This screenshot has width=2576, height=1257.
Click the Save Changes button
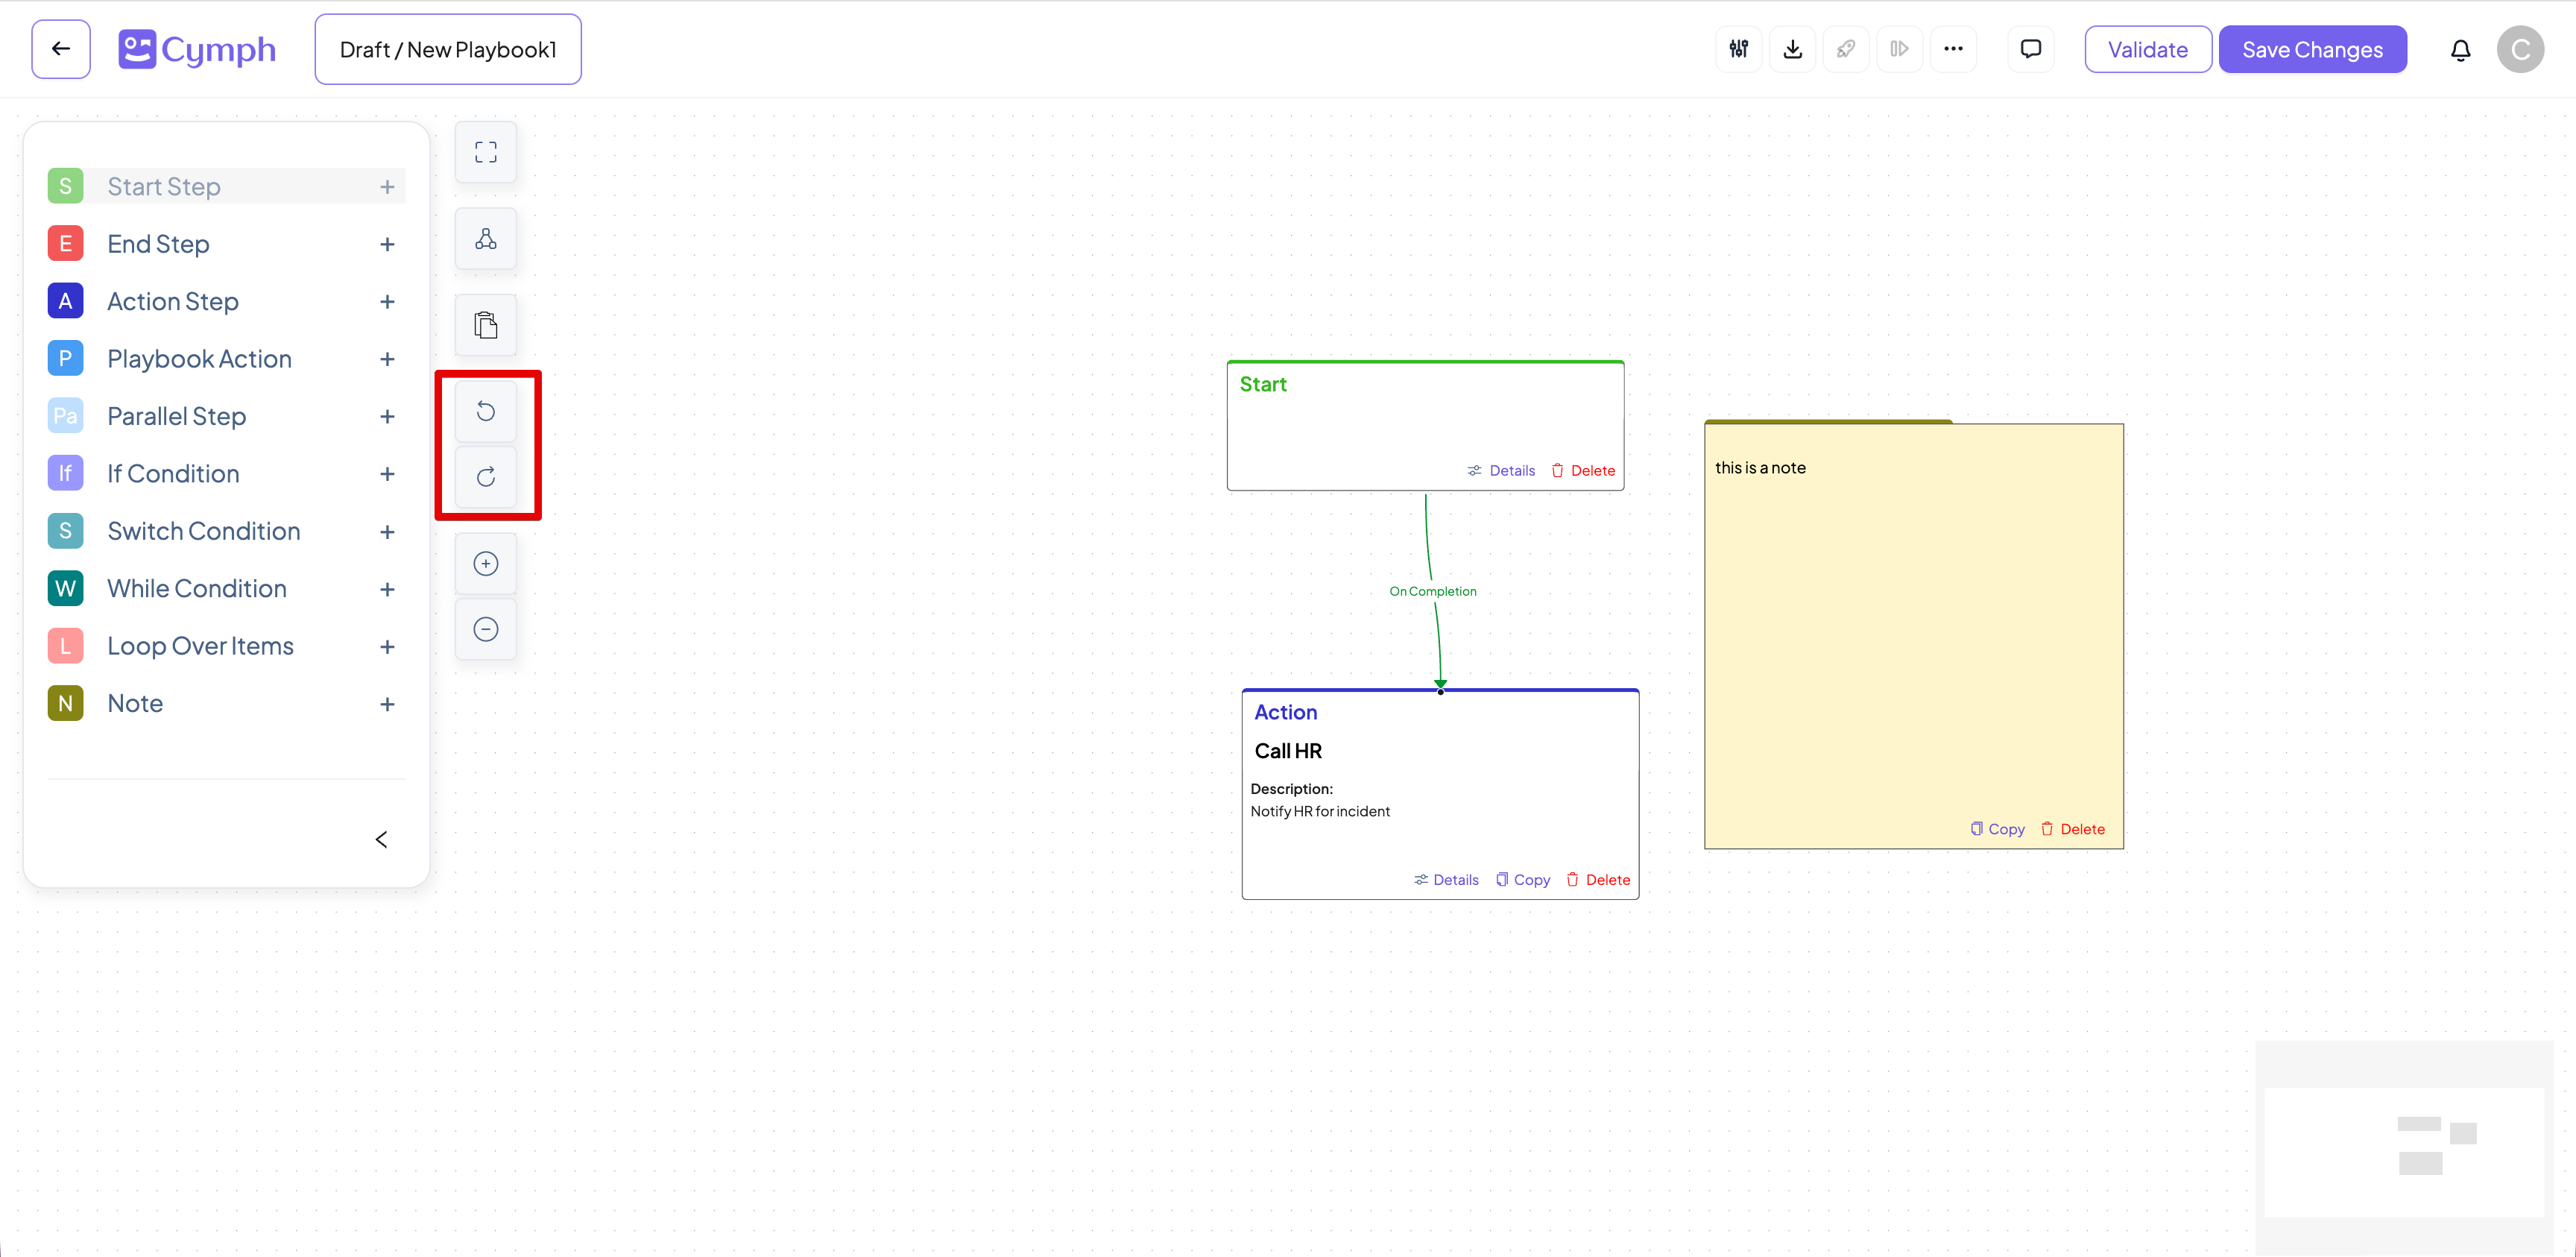click(x=2312, y=50)
